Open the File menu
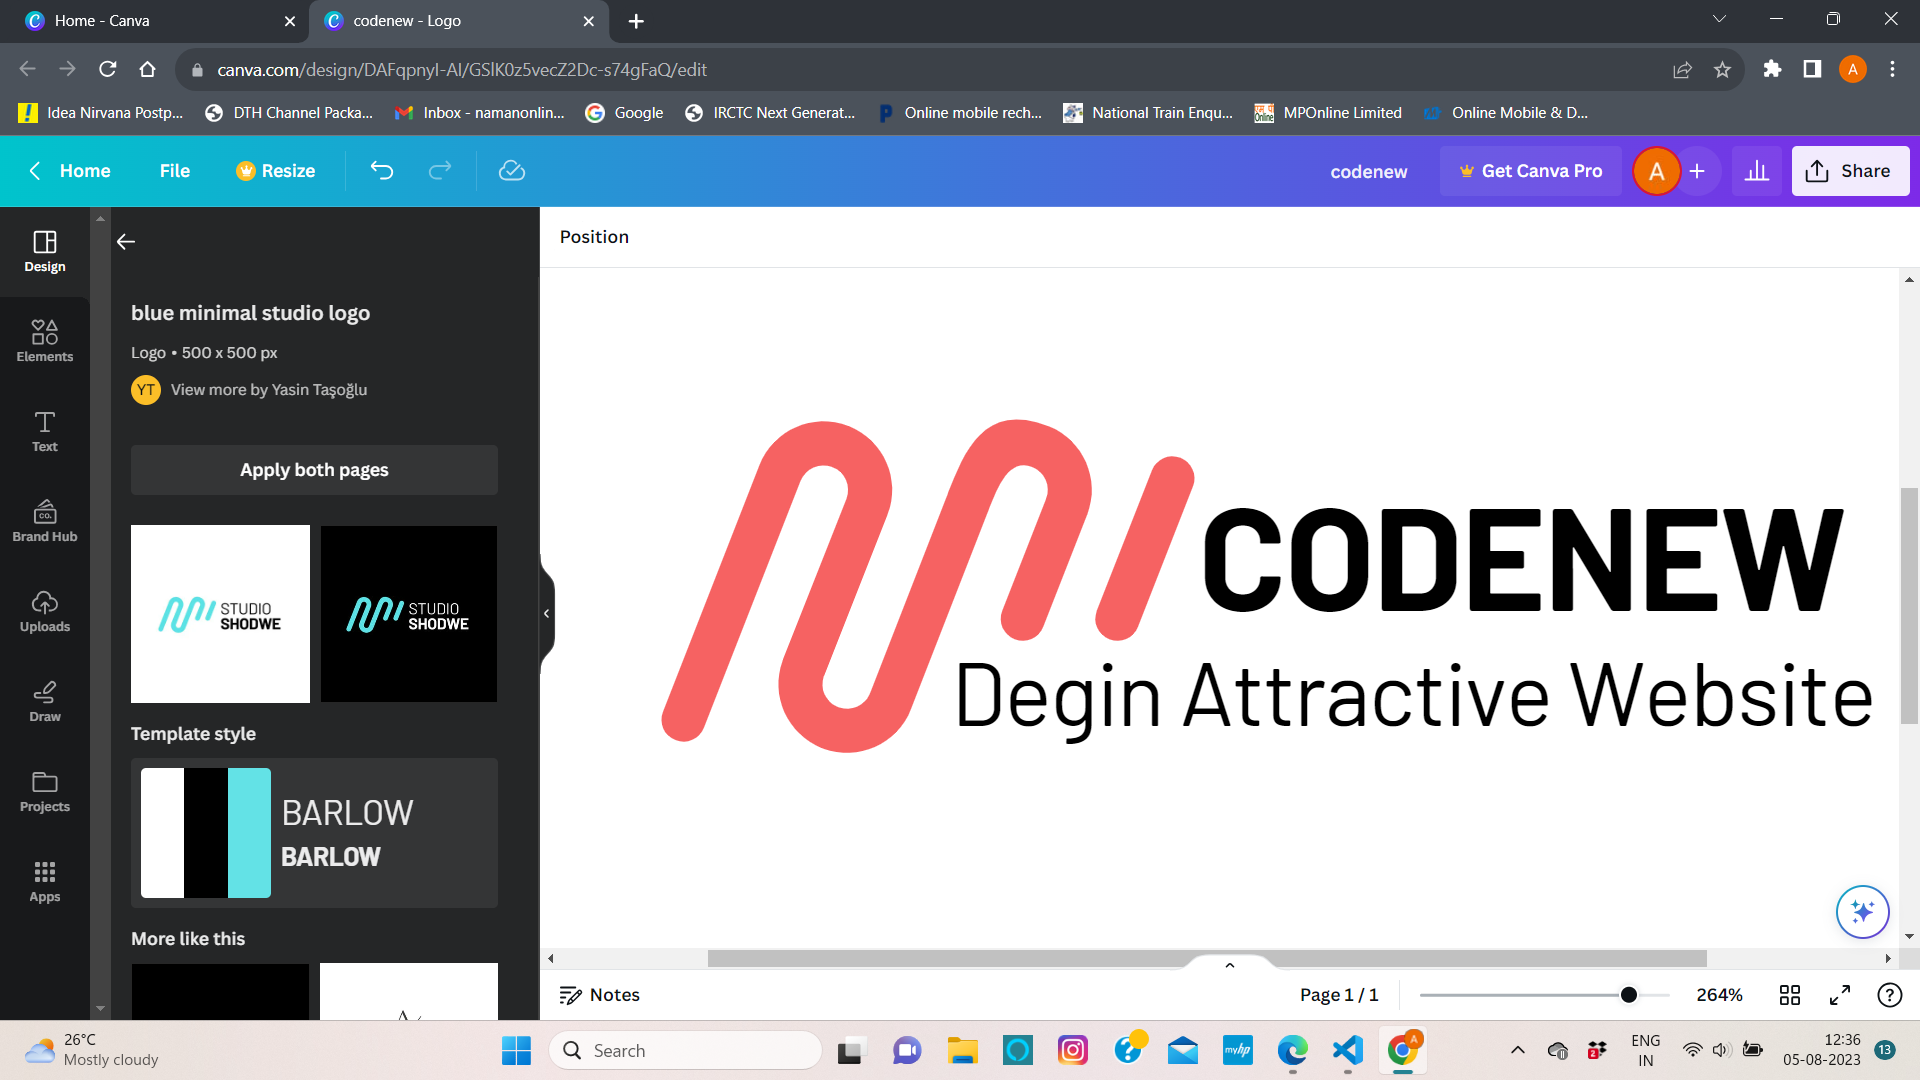 pos(174,171)
